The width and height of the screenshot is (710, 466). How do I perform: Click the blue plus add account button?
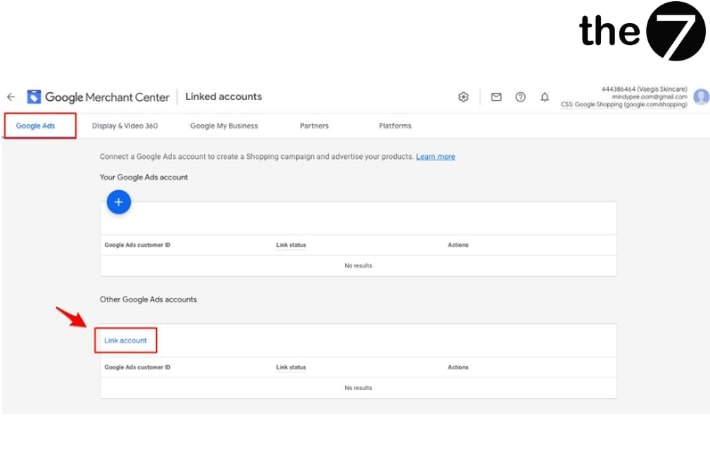(x=119, y=202)
